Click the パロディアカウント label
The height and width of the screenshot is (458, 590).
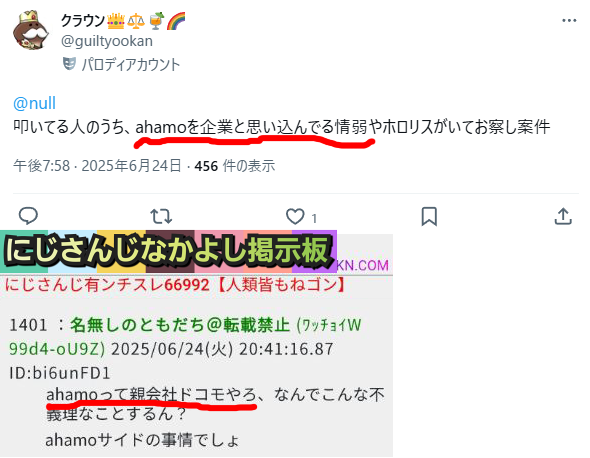click(x=131, y=64)
